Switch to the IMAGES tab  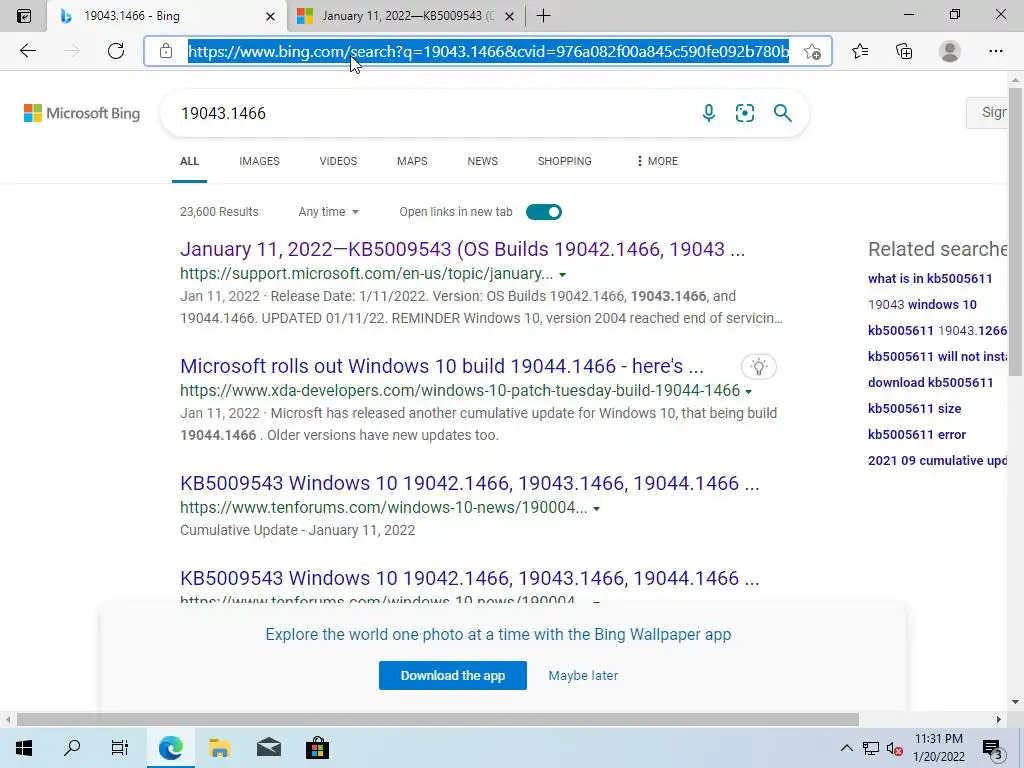(259, 161)
